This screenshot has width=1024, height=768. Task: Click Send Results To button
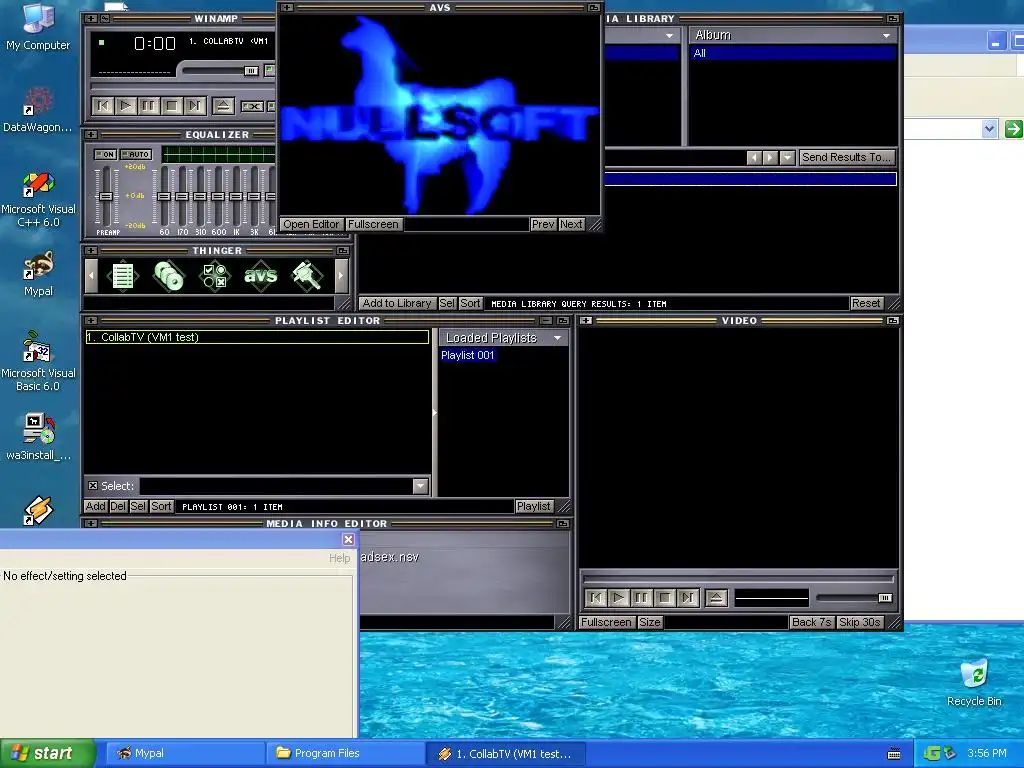point(846,157)
